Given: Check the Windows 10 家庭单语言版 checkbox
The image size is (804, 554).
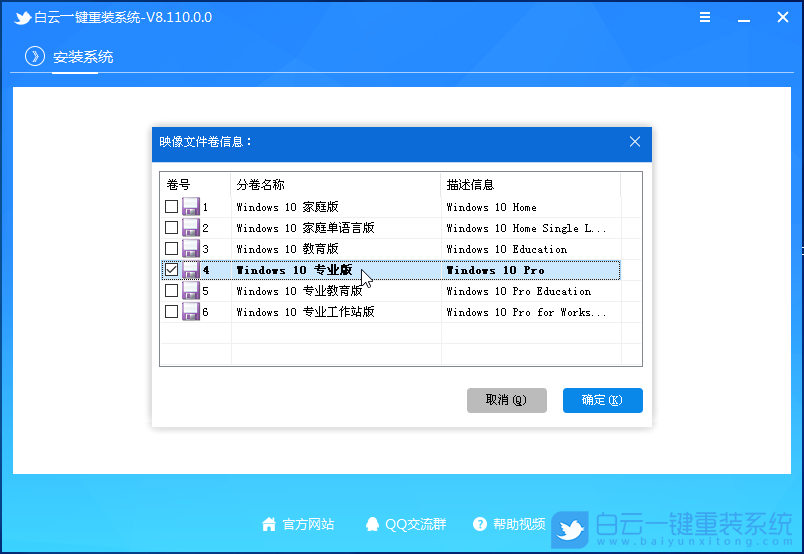Looking at the screenshot, I should pos(171,227).
